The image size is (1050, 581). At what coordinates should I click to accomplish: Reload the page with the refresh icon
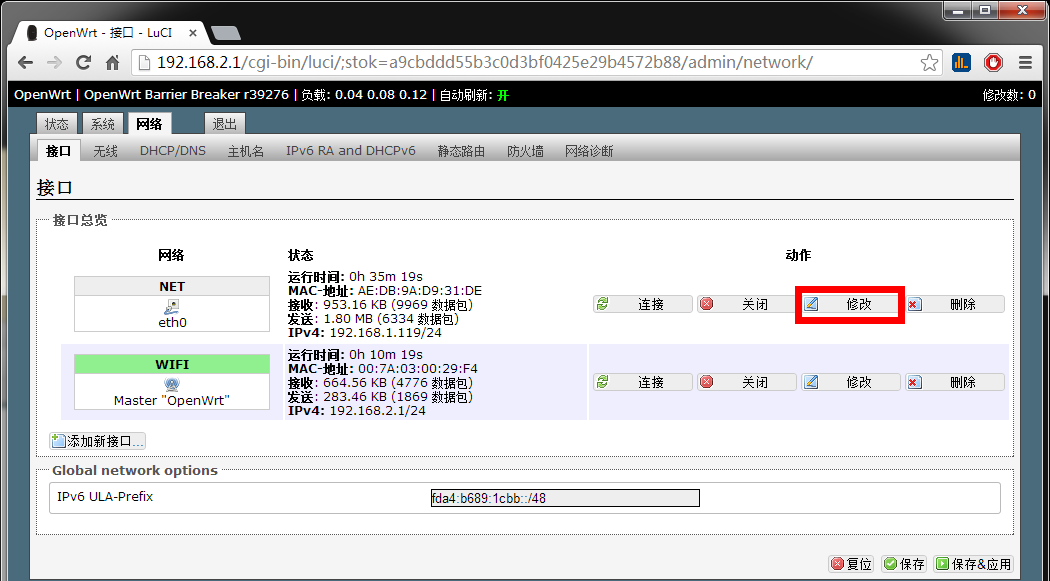(83, 63)
